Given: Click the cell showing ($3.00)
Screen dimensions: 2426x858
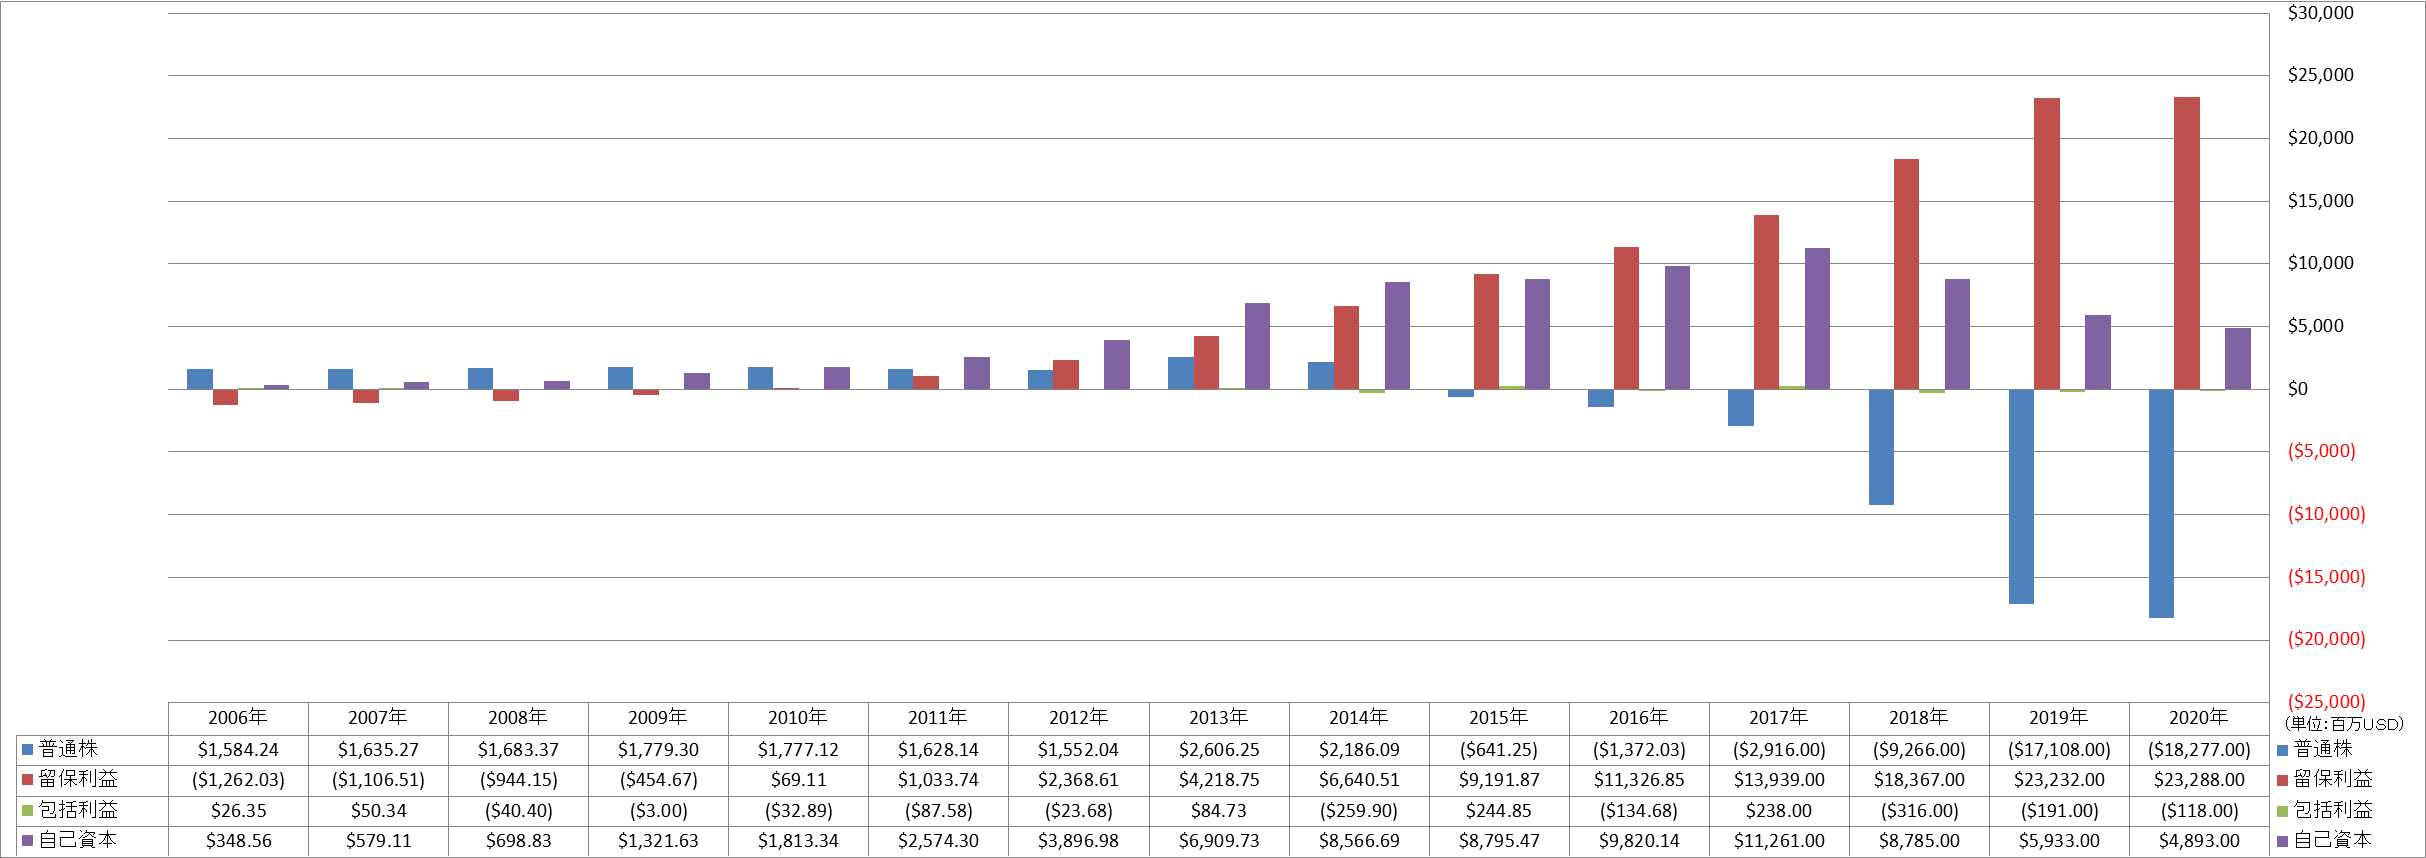Looking at the screenshot, I should coord(658,810).
